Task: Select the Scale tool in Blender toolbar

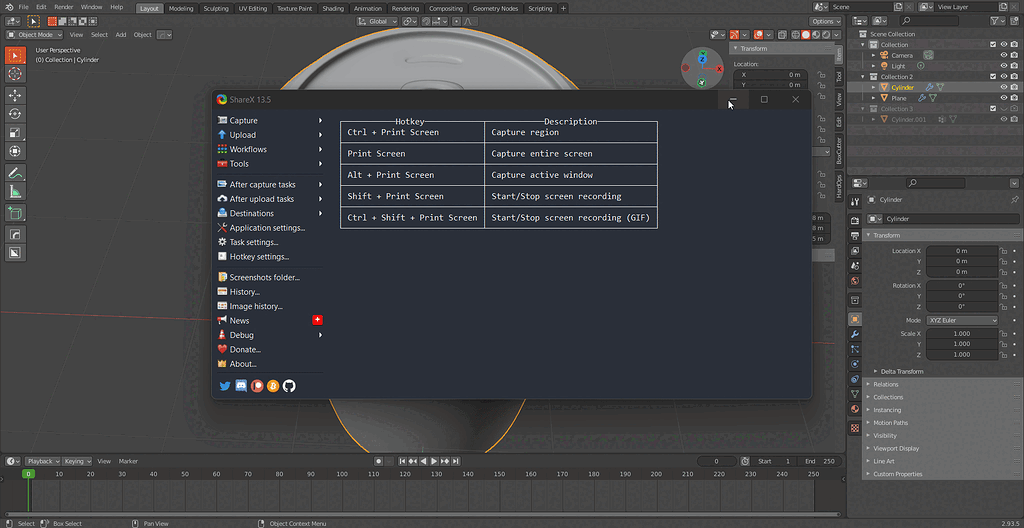Action: [x=15, y=133]
